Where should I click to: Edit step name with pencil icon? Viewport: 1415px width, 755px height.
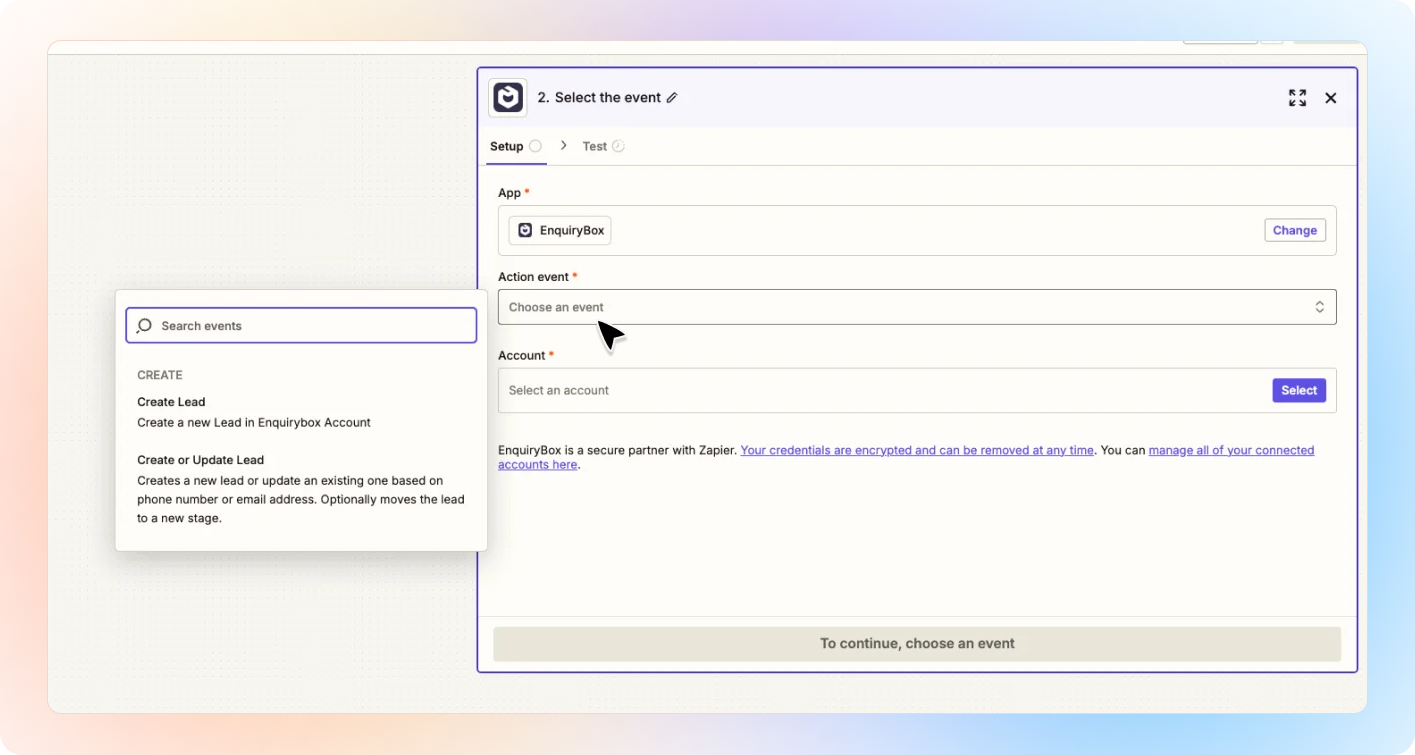pyautogui.click(x=672, y=98)
